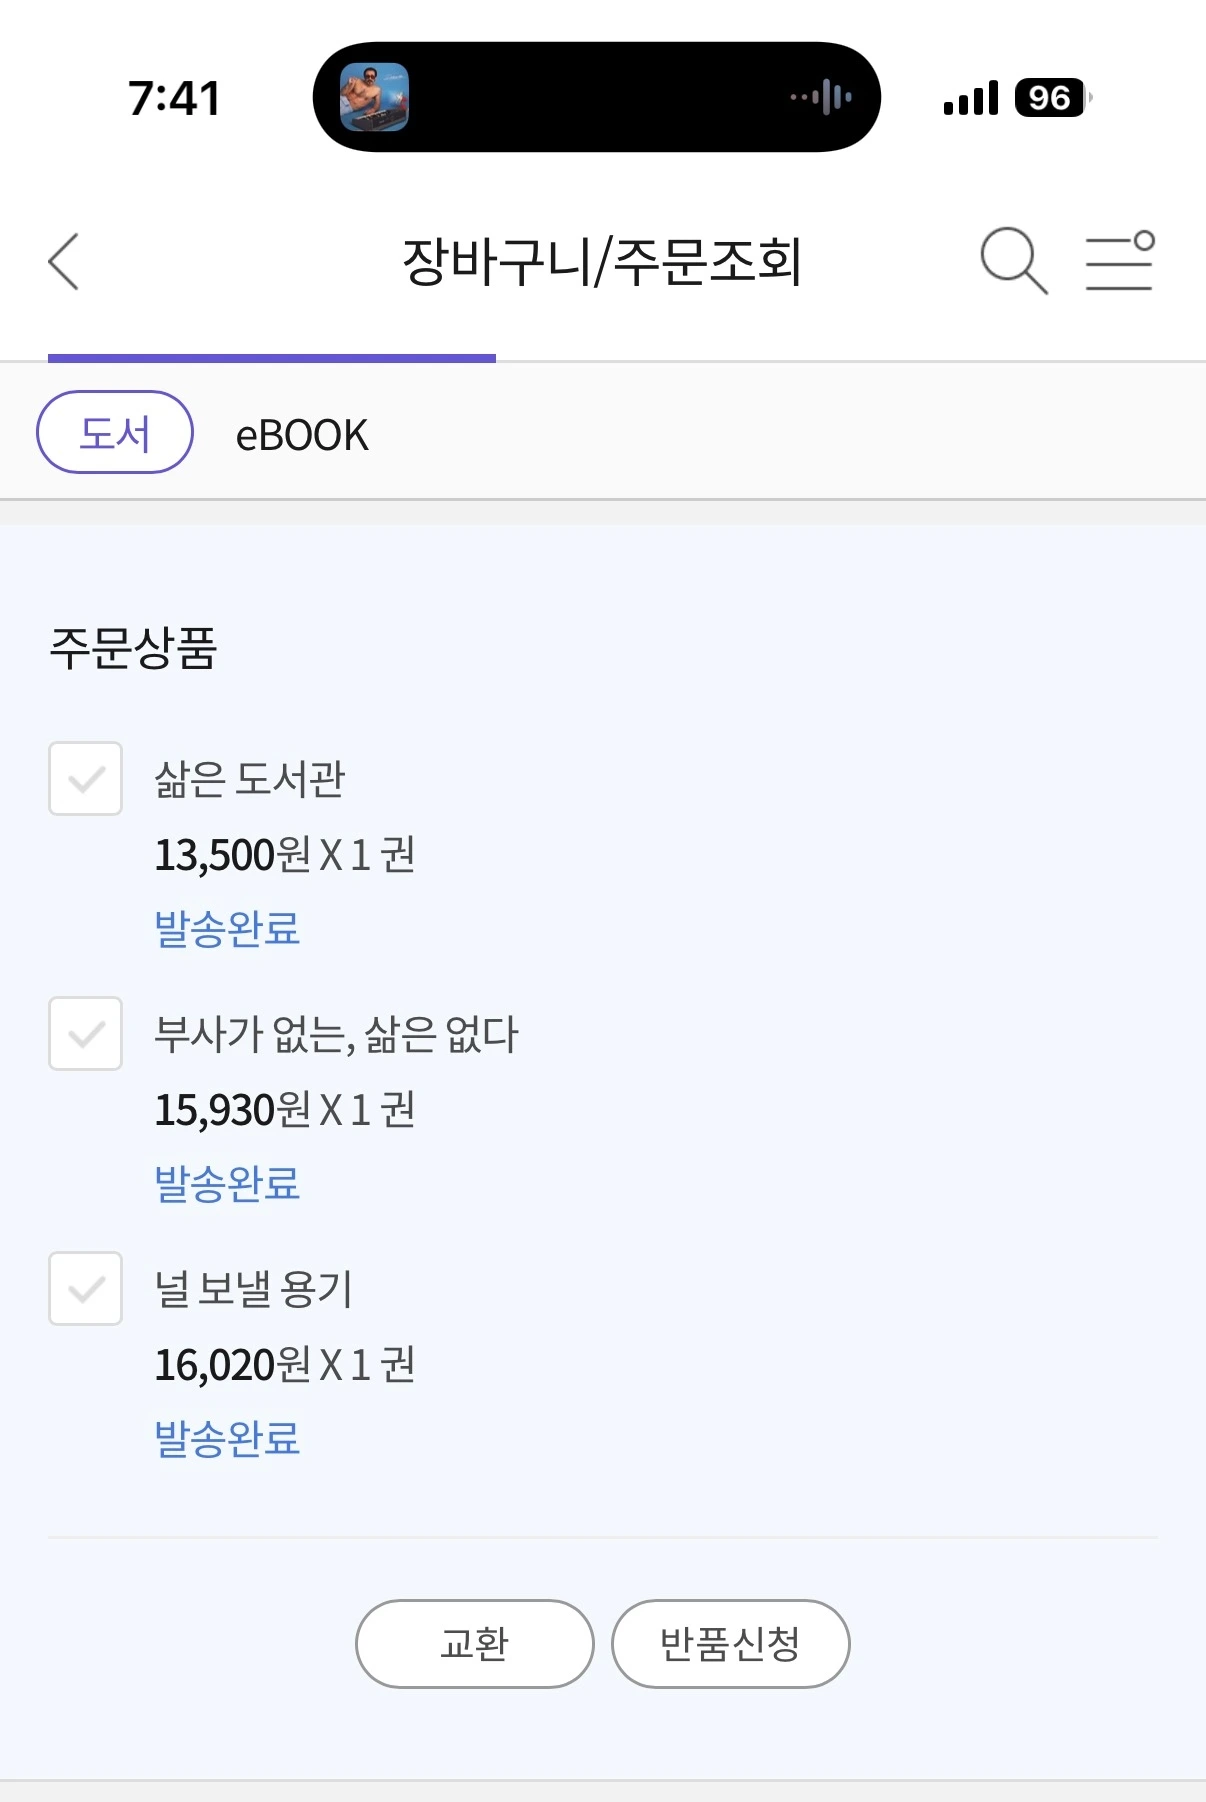
Task: Tap the now-playing album thumbnail
Action: click(374, 98)
